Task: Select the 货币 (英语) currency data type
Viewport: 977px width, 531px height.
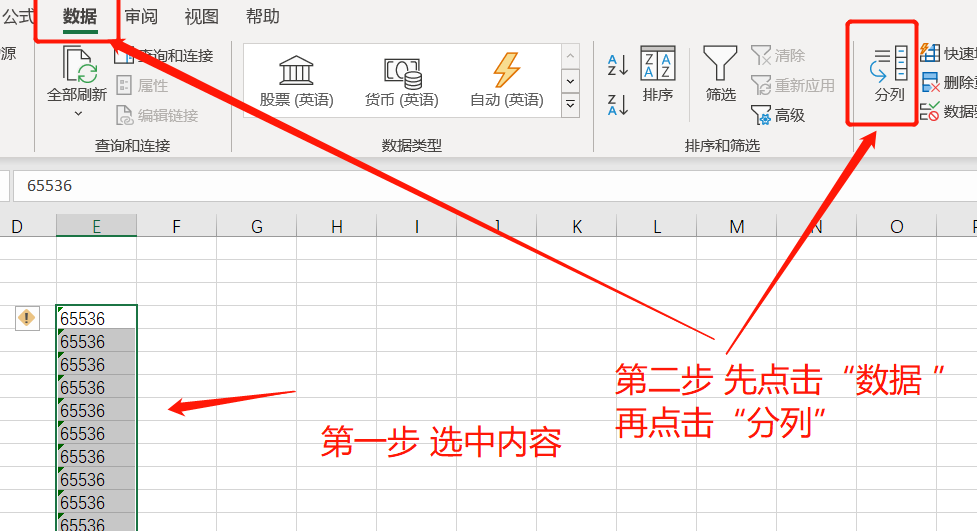Action: pos(402,81)
